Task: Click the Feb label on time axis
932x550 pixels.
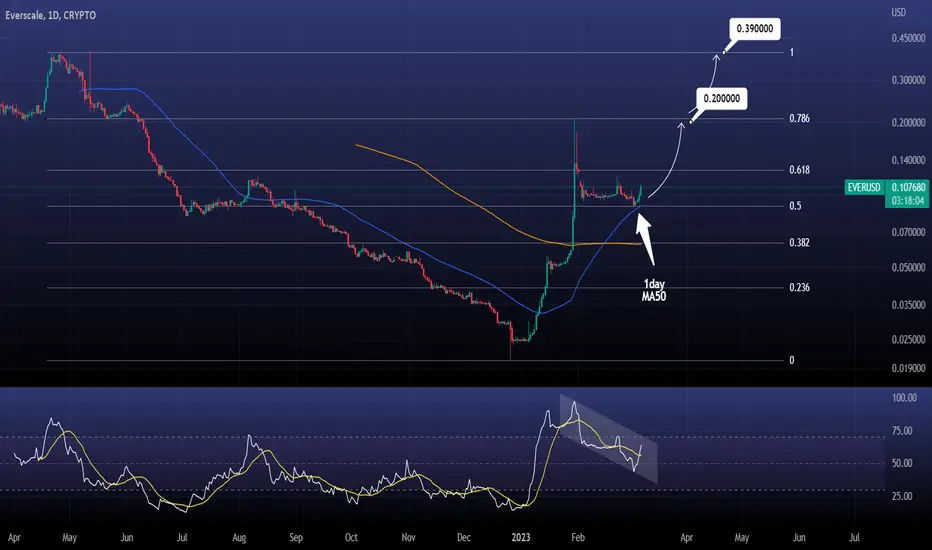Action: point(578,538)
